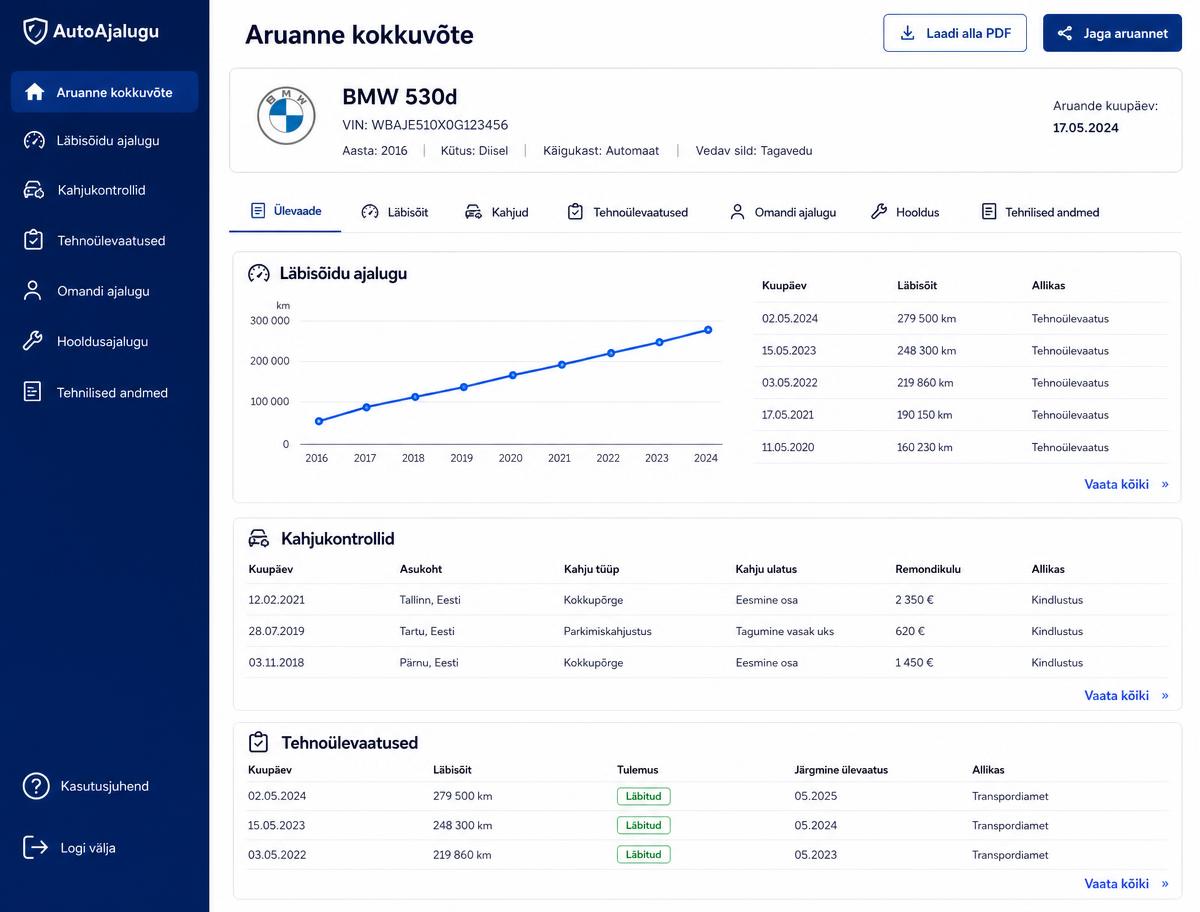This screenshot has width=1200, height=912.
Task: Open Tehnilised andmed in the sidebar
Action: pos(105,392)
